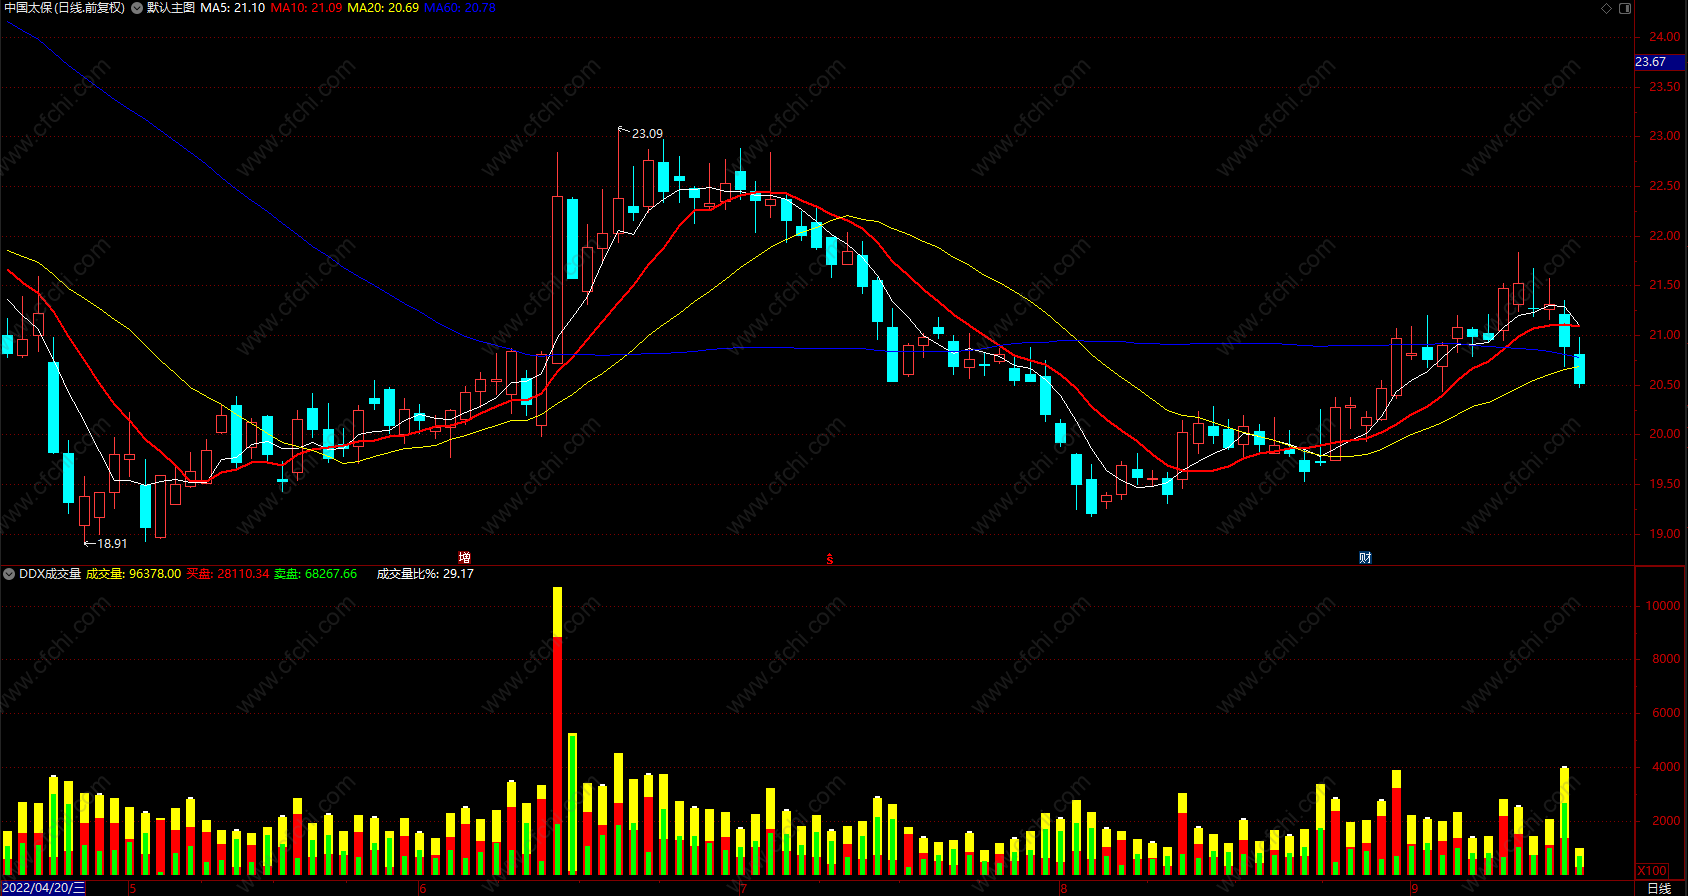Click the 23.67 price tag on axis
Viewport: 1688px width, 896px height.
pos(1659,62)
